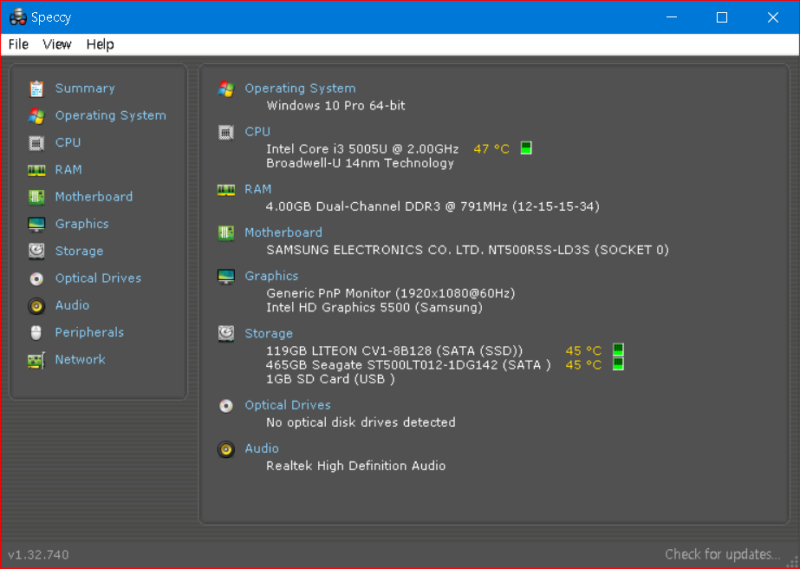
Task: Click the Intel Core i3 5005U text
Action: (x=362, y=149)
